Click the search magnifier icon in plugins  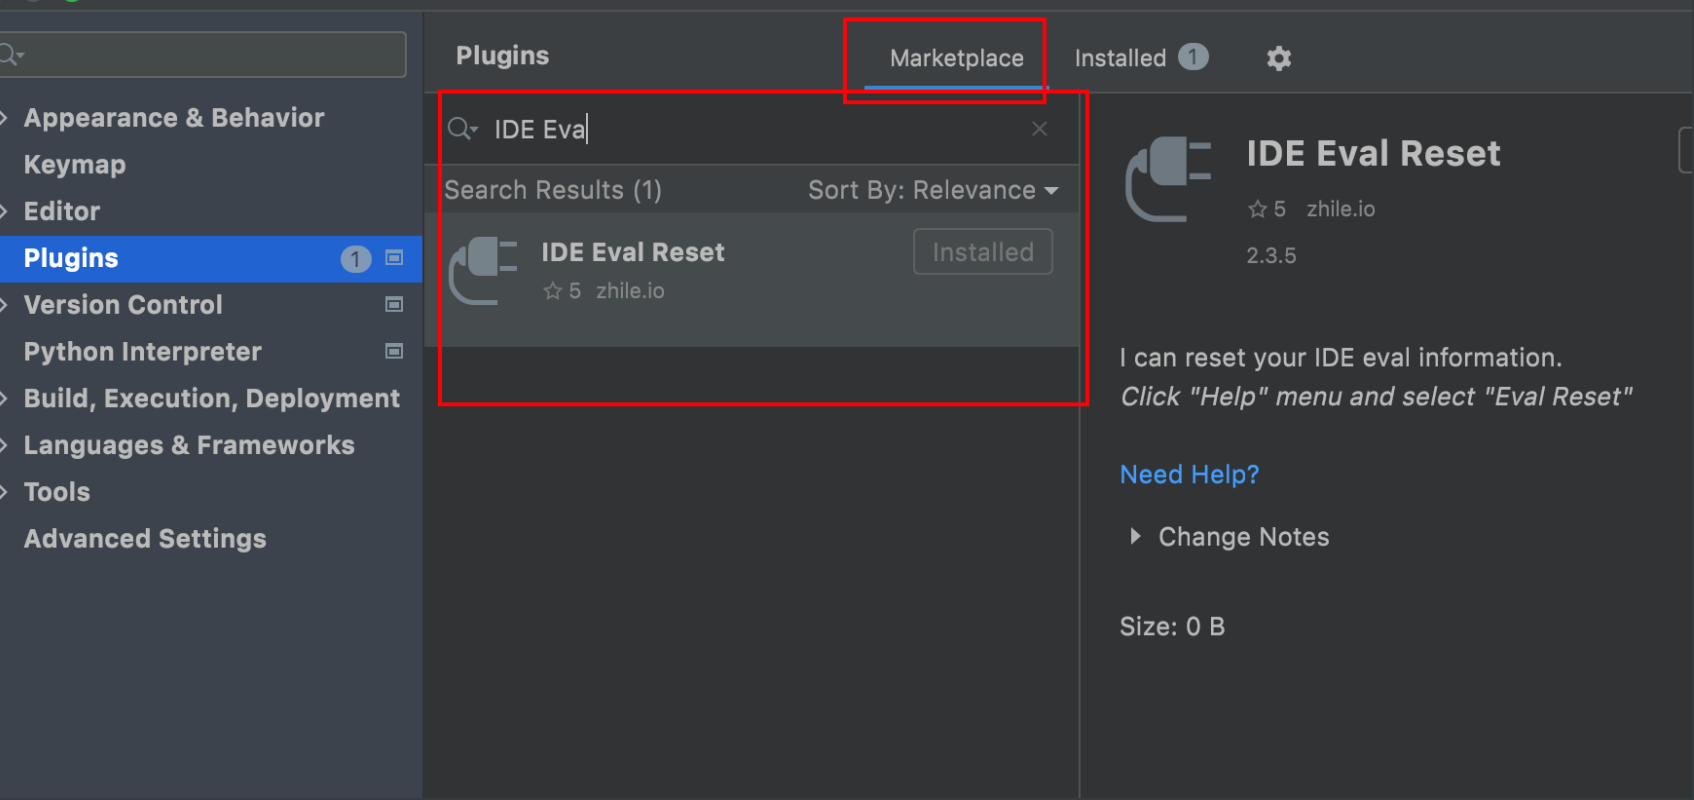(462, 129)
